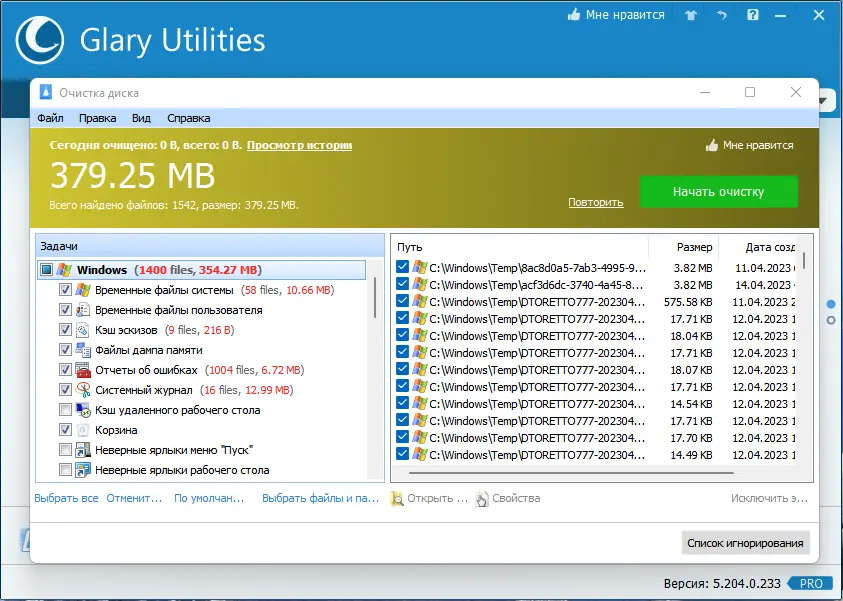
Task: Click the Выбрать файлы и па… link
Action: (x=320, y=498)
